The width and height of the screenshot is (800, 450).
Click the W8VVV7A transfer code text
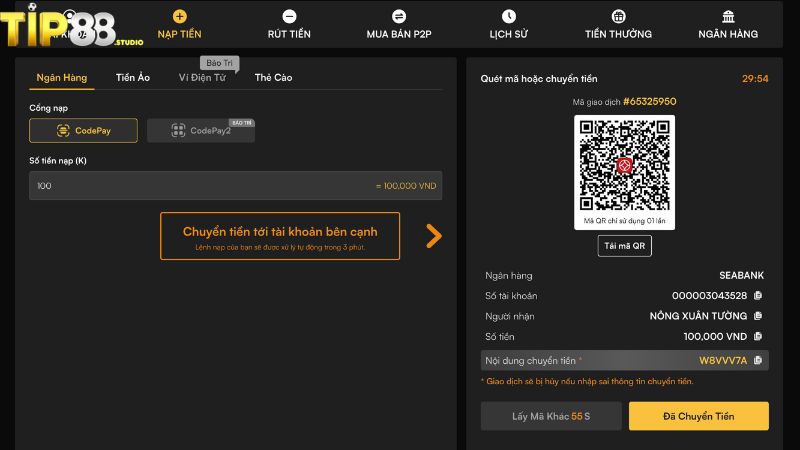click(722, 361)
